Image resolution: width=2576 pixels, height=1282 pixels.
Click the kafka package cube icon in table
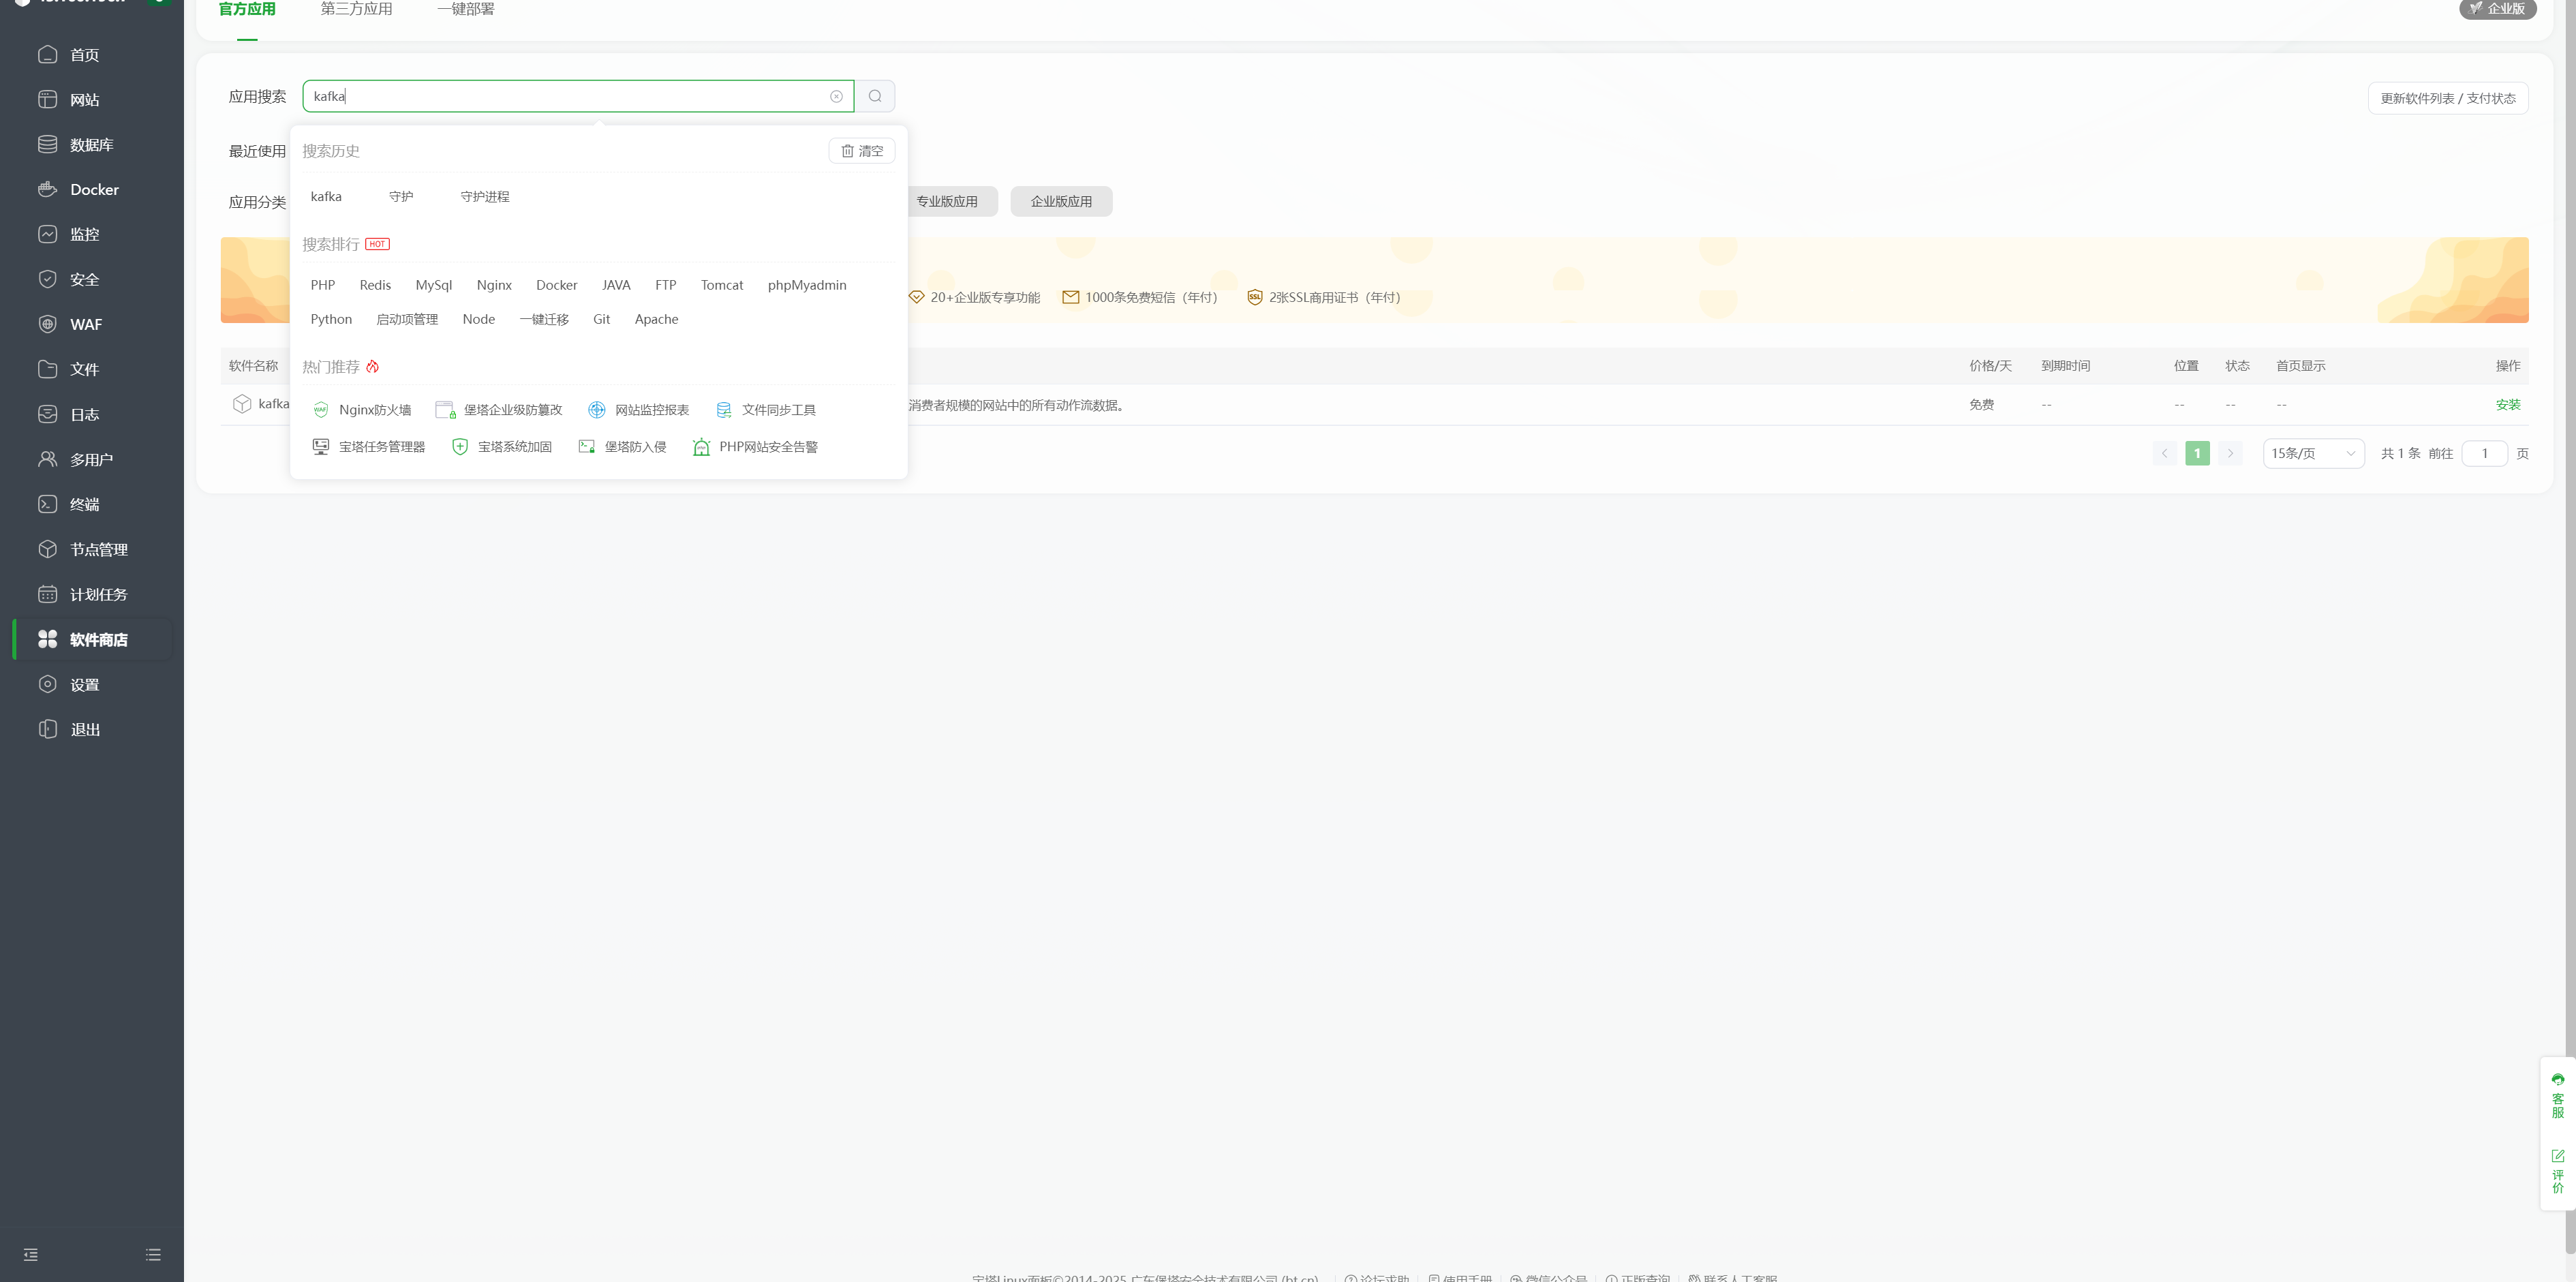click(x=242, y=404)
